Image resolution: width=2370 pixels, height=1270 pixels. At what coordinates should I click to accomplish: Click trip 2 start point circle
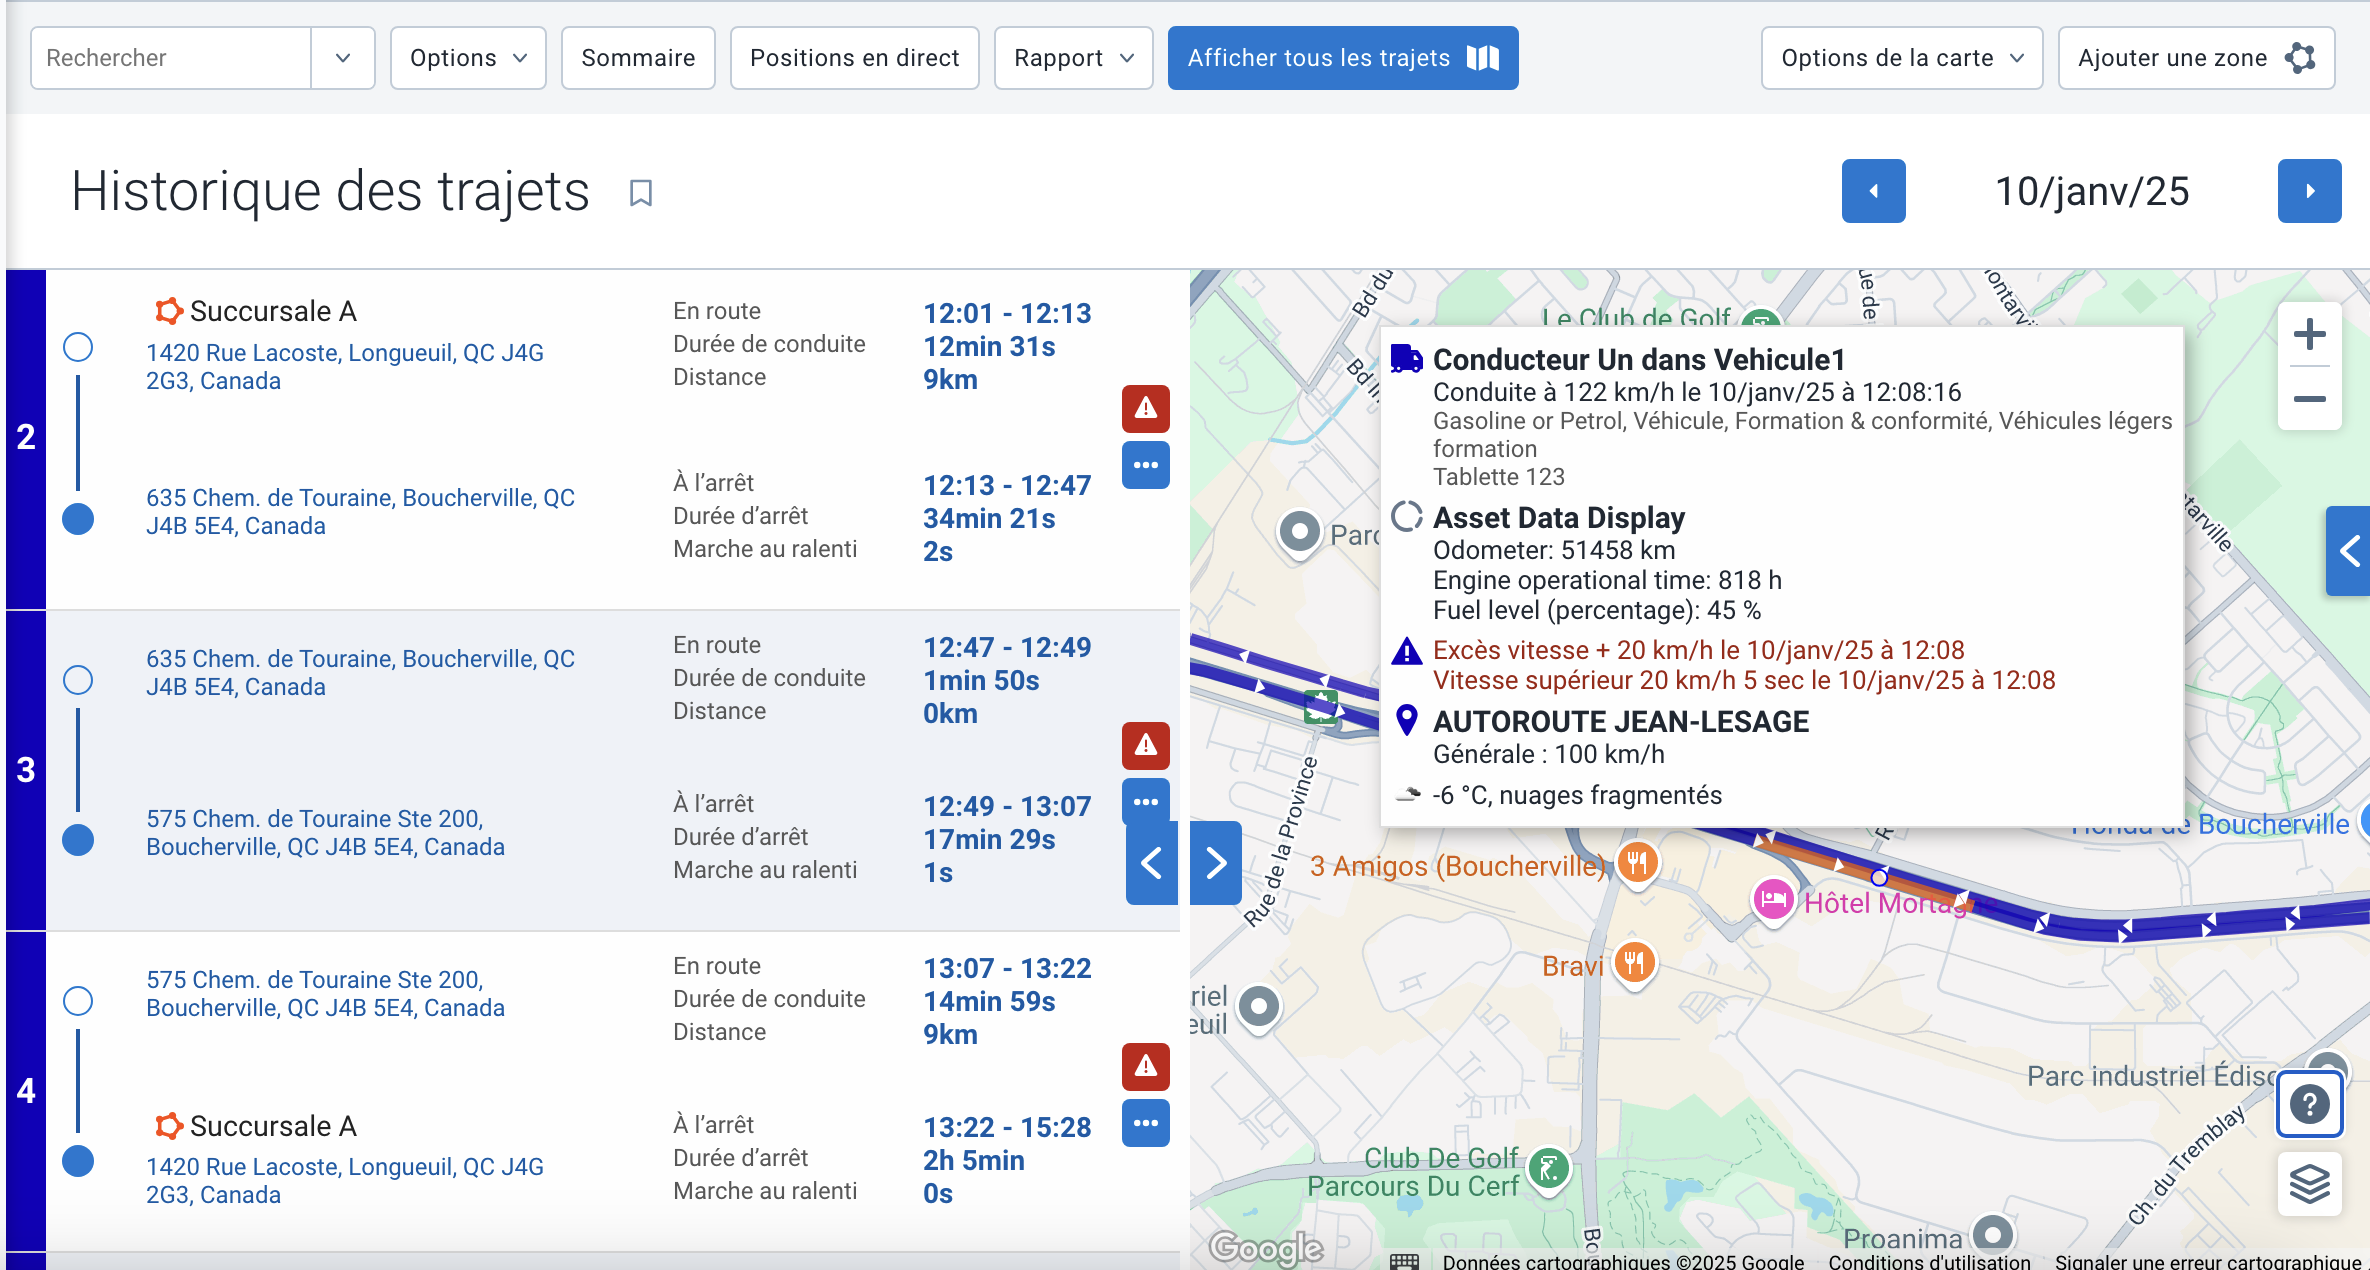click(78, 347)
